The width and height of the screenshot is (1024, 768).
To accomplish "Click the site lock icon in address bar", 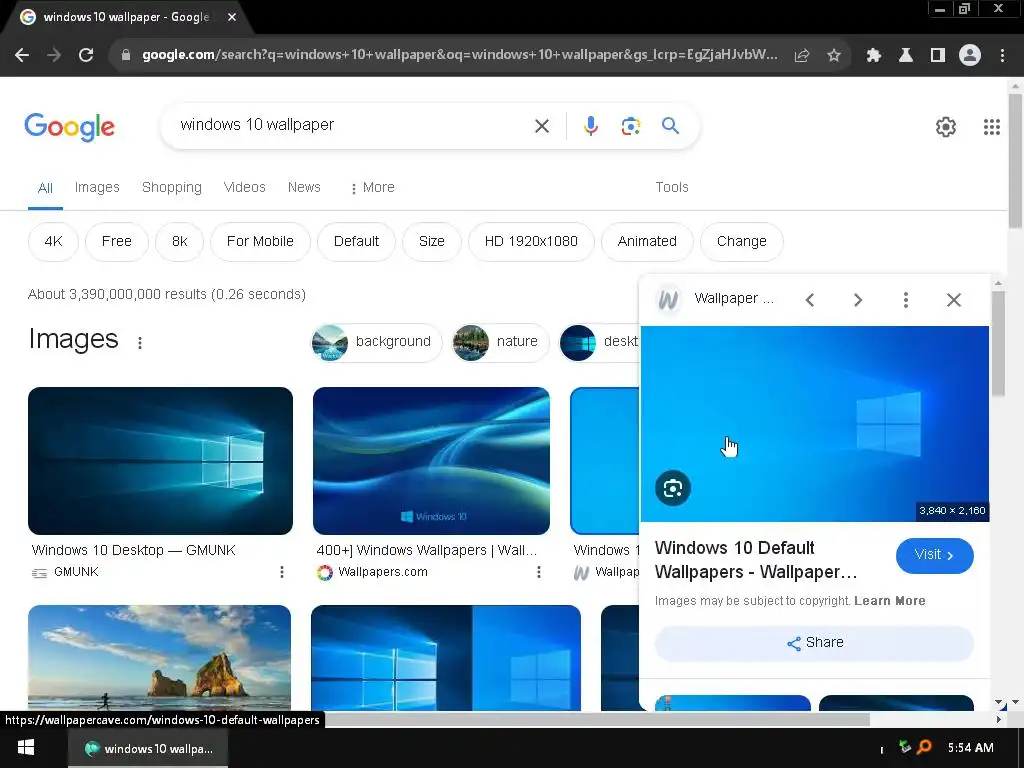I will (x=126, y=56).
